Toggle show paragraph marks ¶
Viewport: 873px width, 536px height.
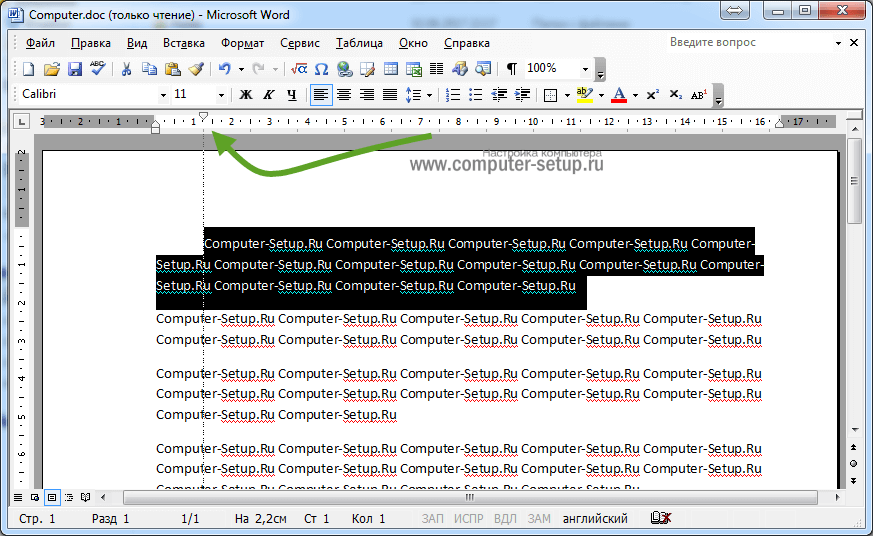pos(512,69)
